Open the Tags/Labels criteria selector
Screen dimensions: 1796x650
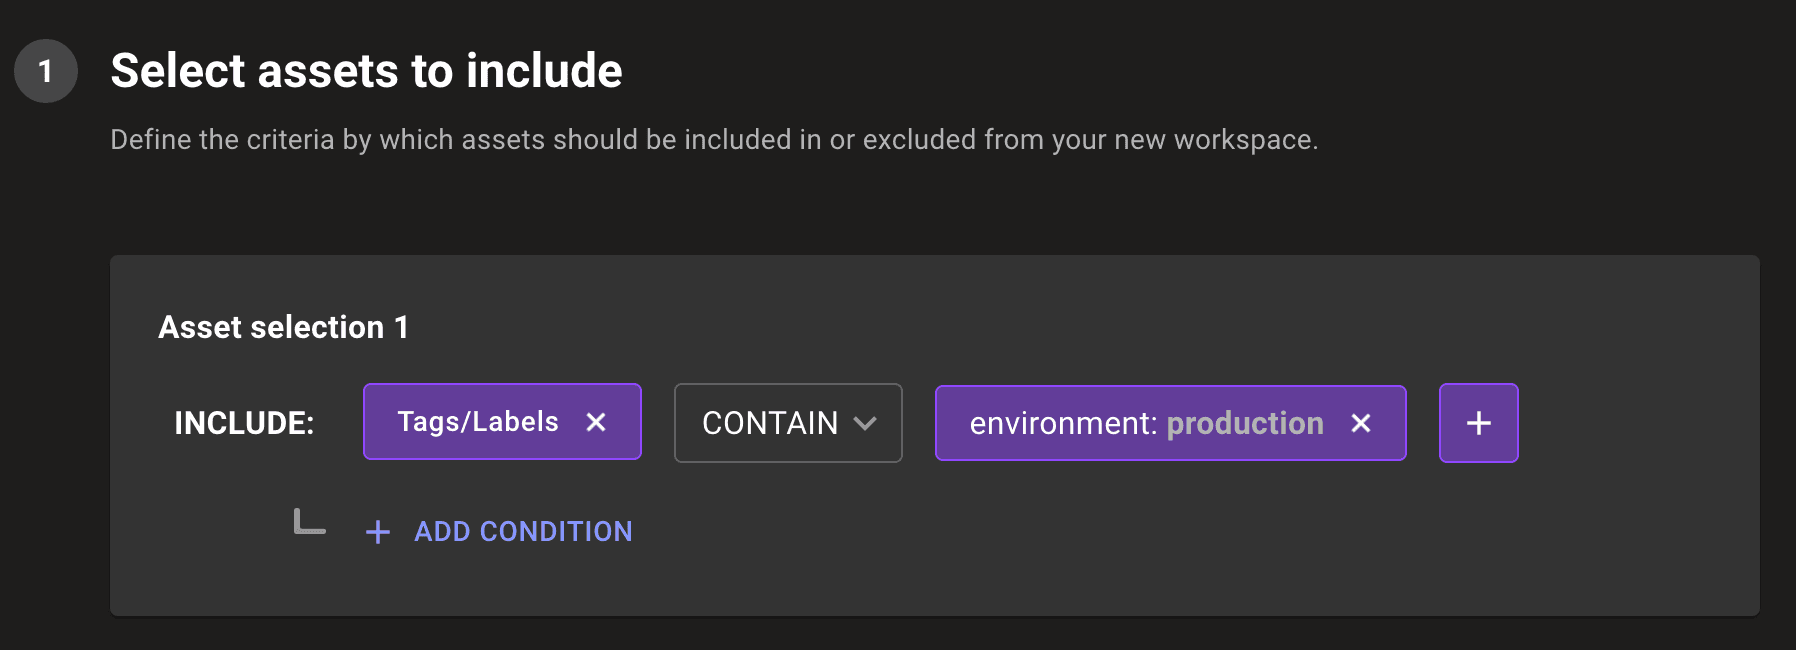coord(478,422)
